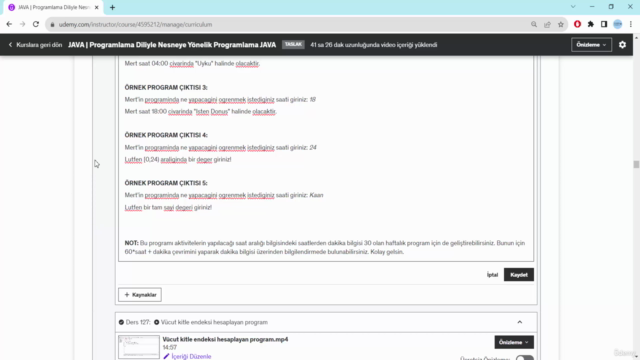
Task: Open the lecture video thumbnail
Action: pos(139,347)
